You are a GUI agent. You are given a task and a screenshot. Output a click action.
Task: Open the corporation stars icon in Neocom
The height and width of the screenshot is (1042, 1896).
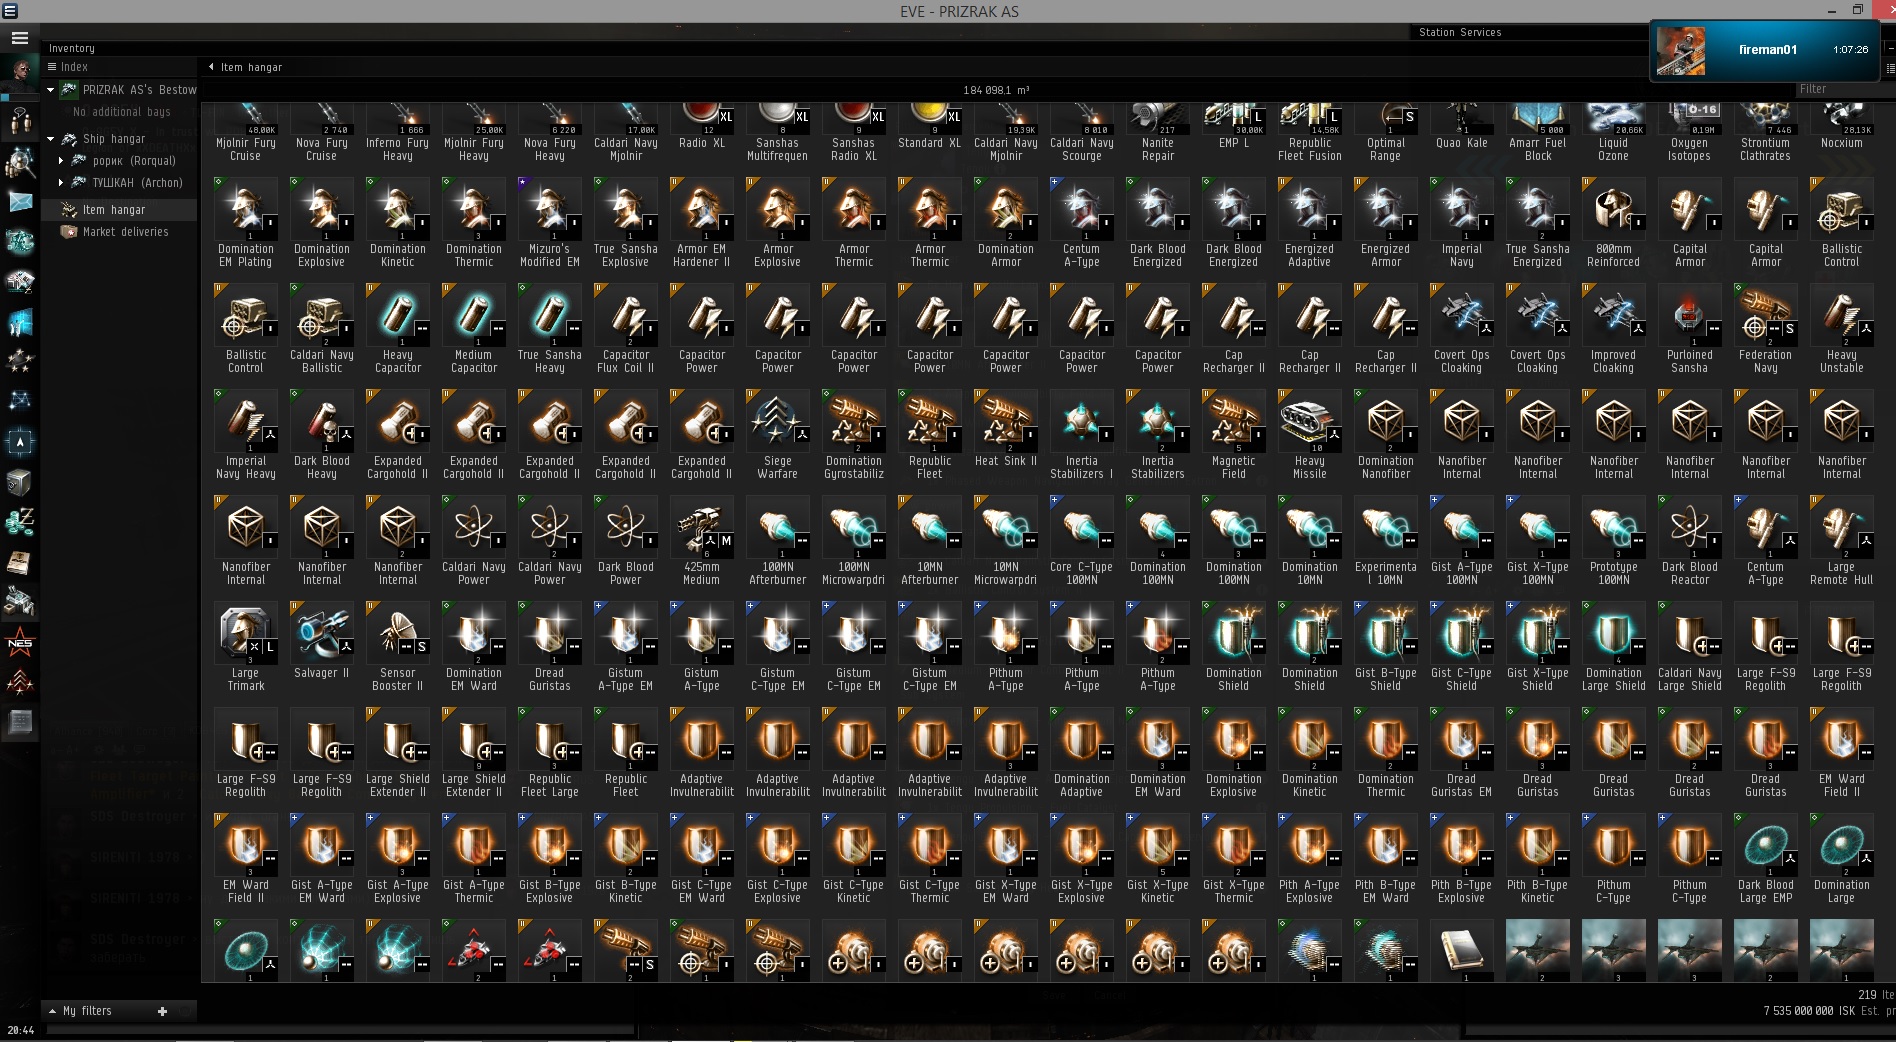pos(20,361)
